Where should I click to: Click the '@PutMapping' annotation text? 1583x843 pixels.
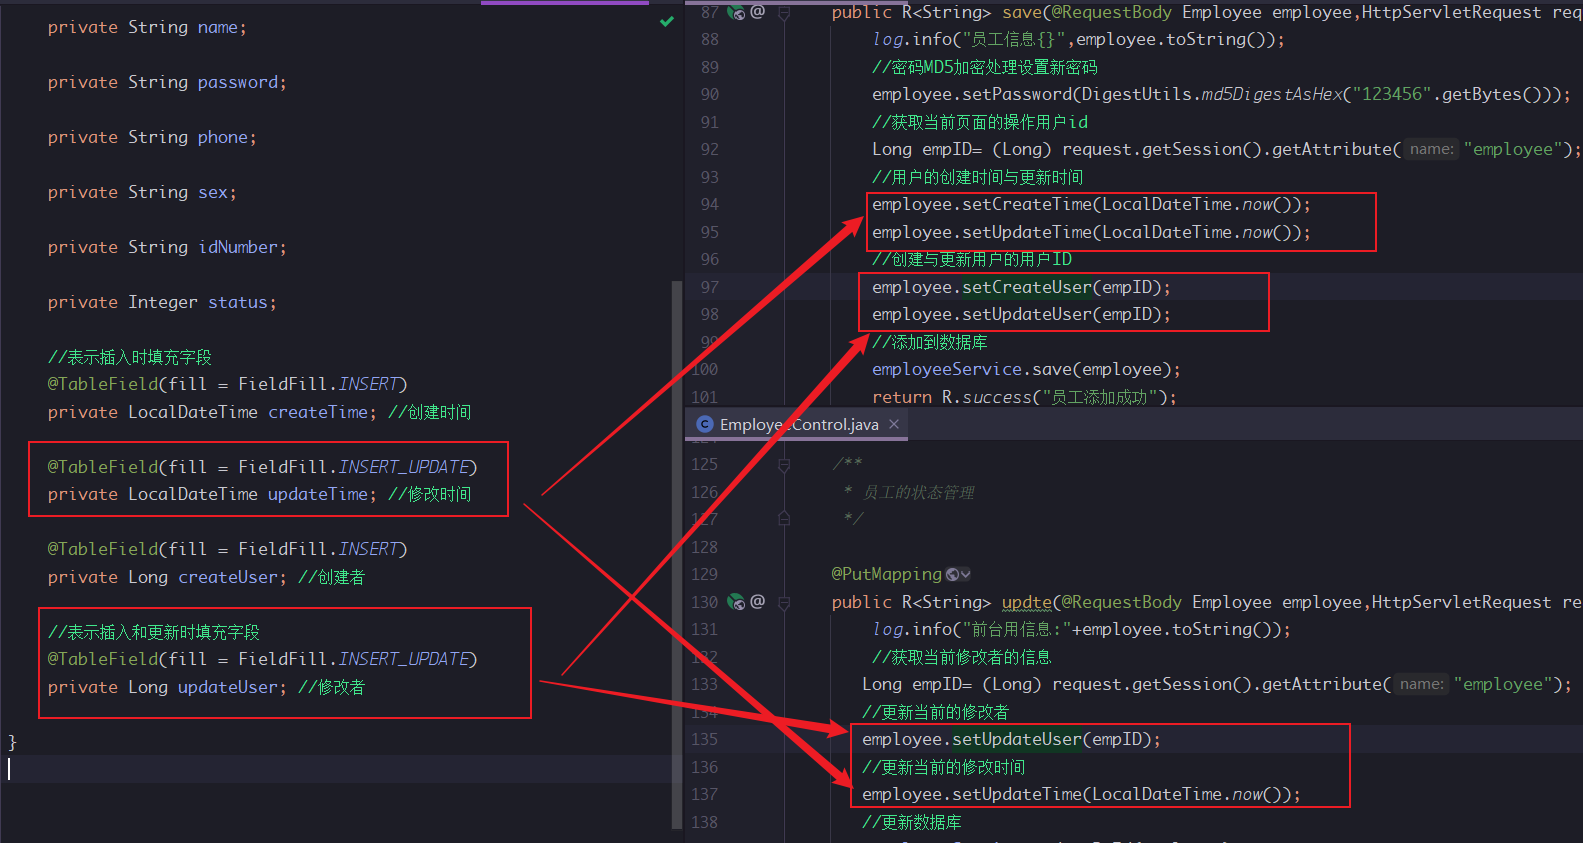point(887,575)
